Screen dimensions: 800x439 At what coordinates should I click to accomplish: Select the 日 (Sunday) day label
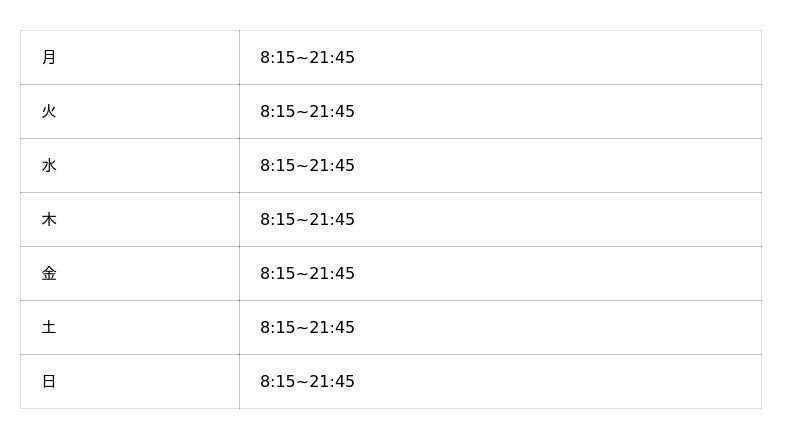point(49,382)
